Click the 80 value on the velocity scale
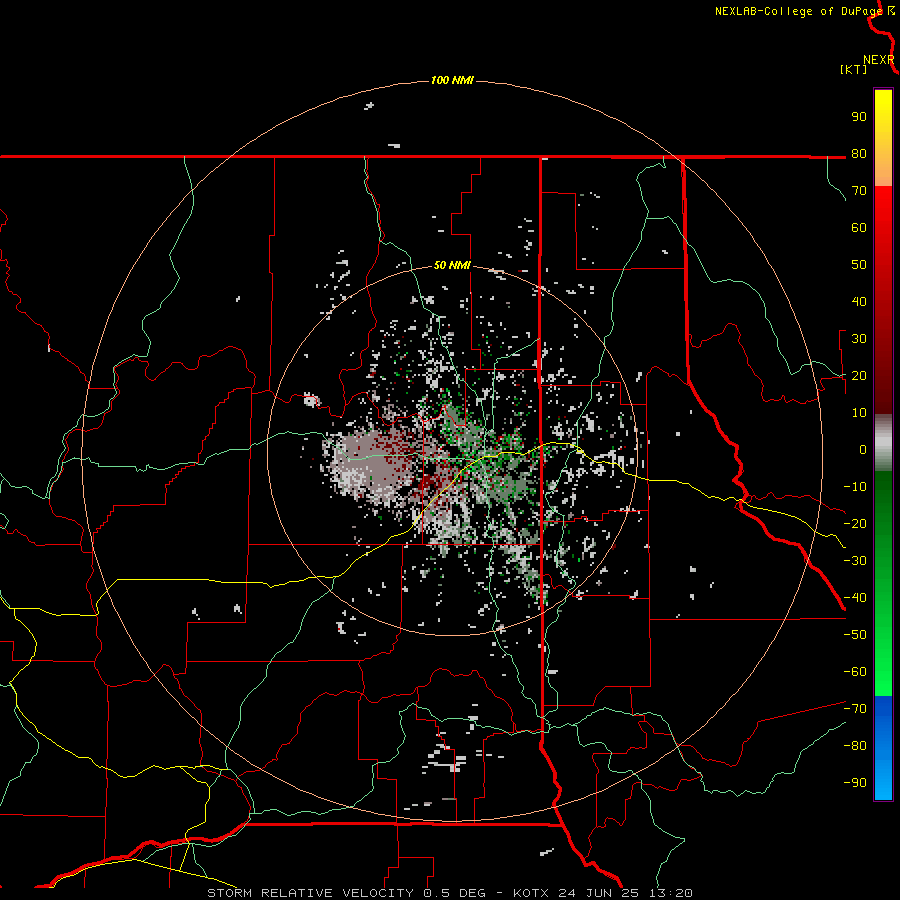This screenshot has height=900, width=900. [x=859, y=153]
